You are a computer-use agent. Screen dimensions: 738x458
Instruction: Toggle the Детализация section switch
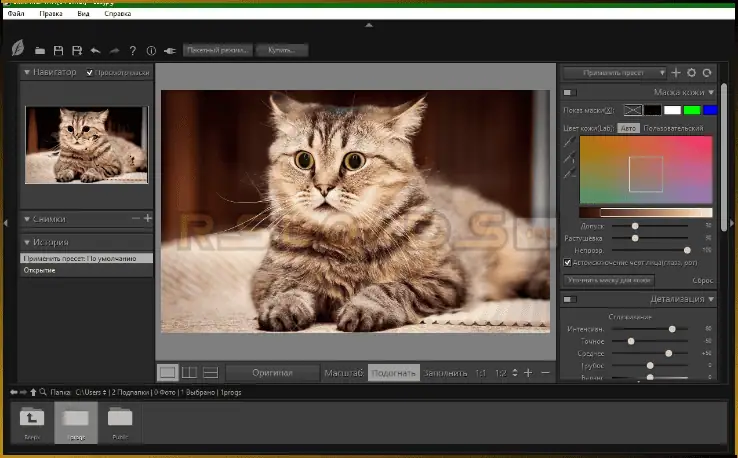pos(570,299)
